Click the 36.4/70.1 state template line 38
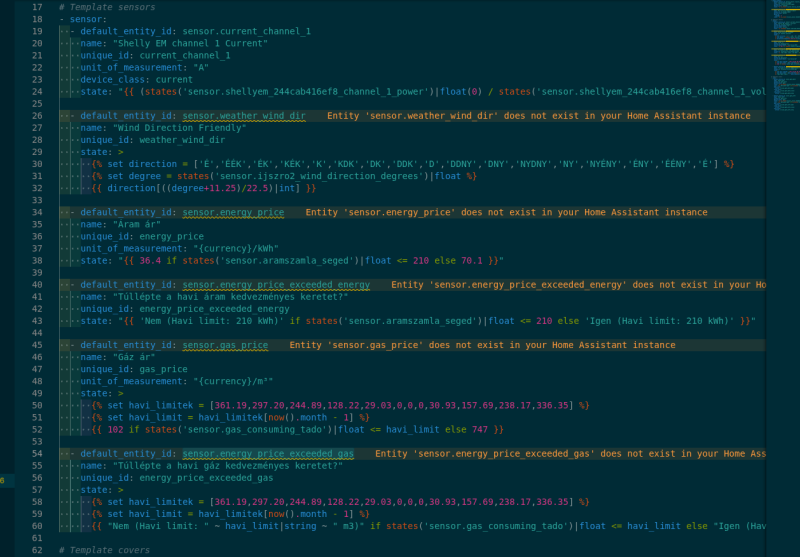 (292, 261)
